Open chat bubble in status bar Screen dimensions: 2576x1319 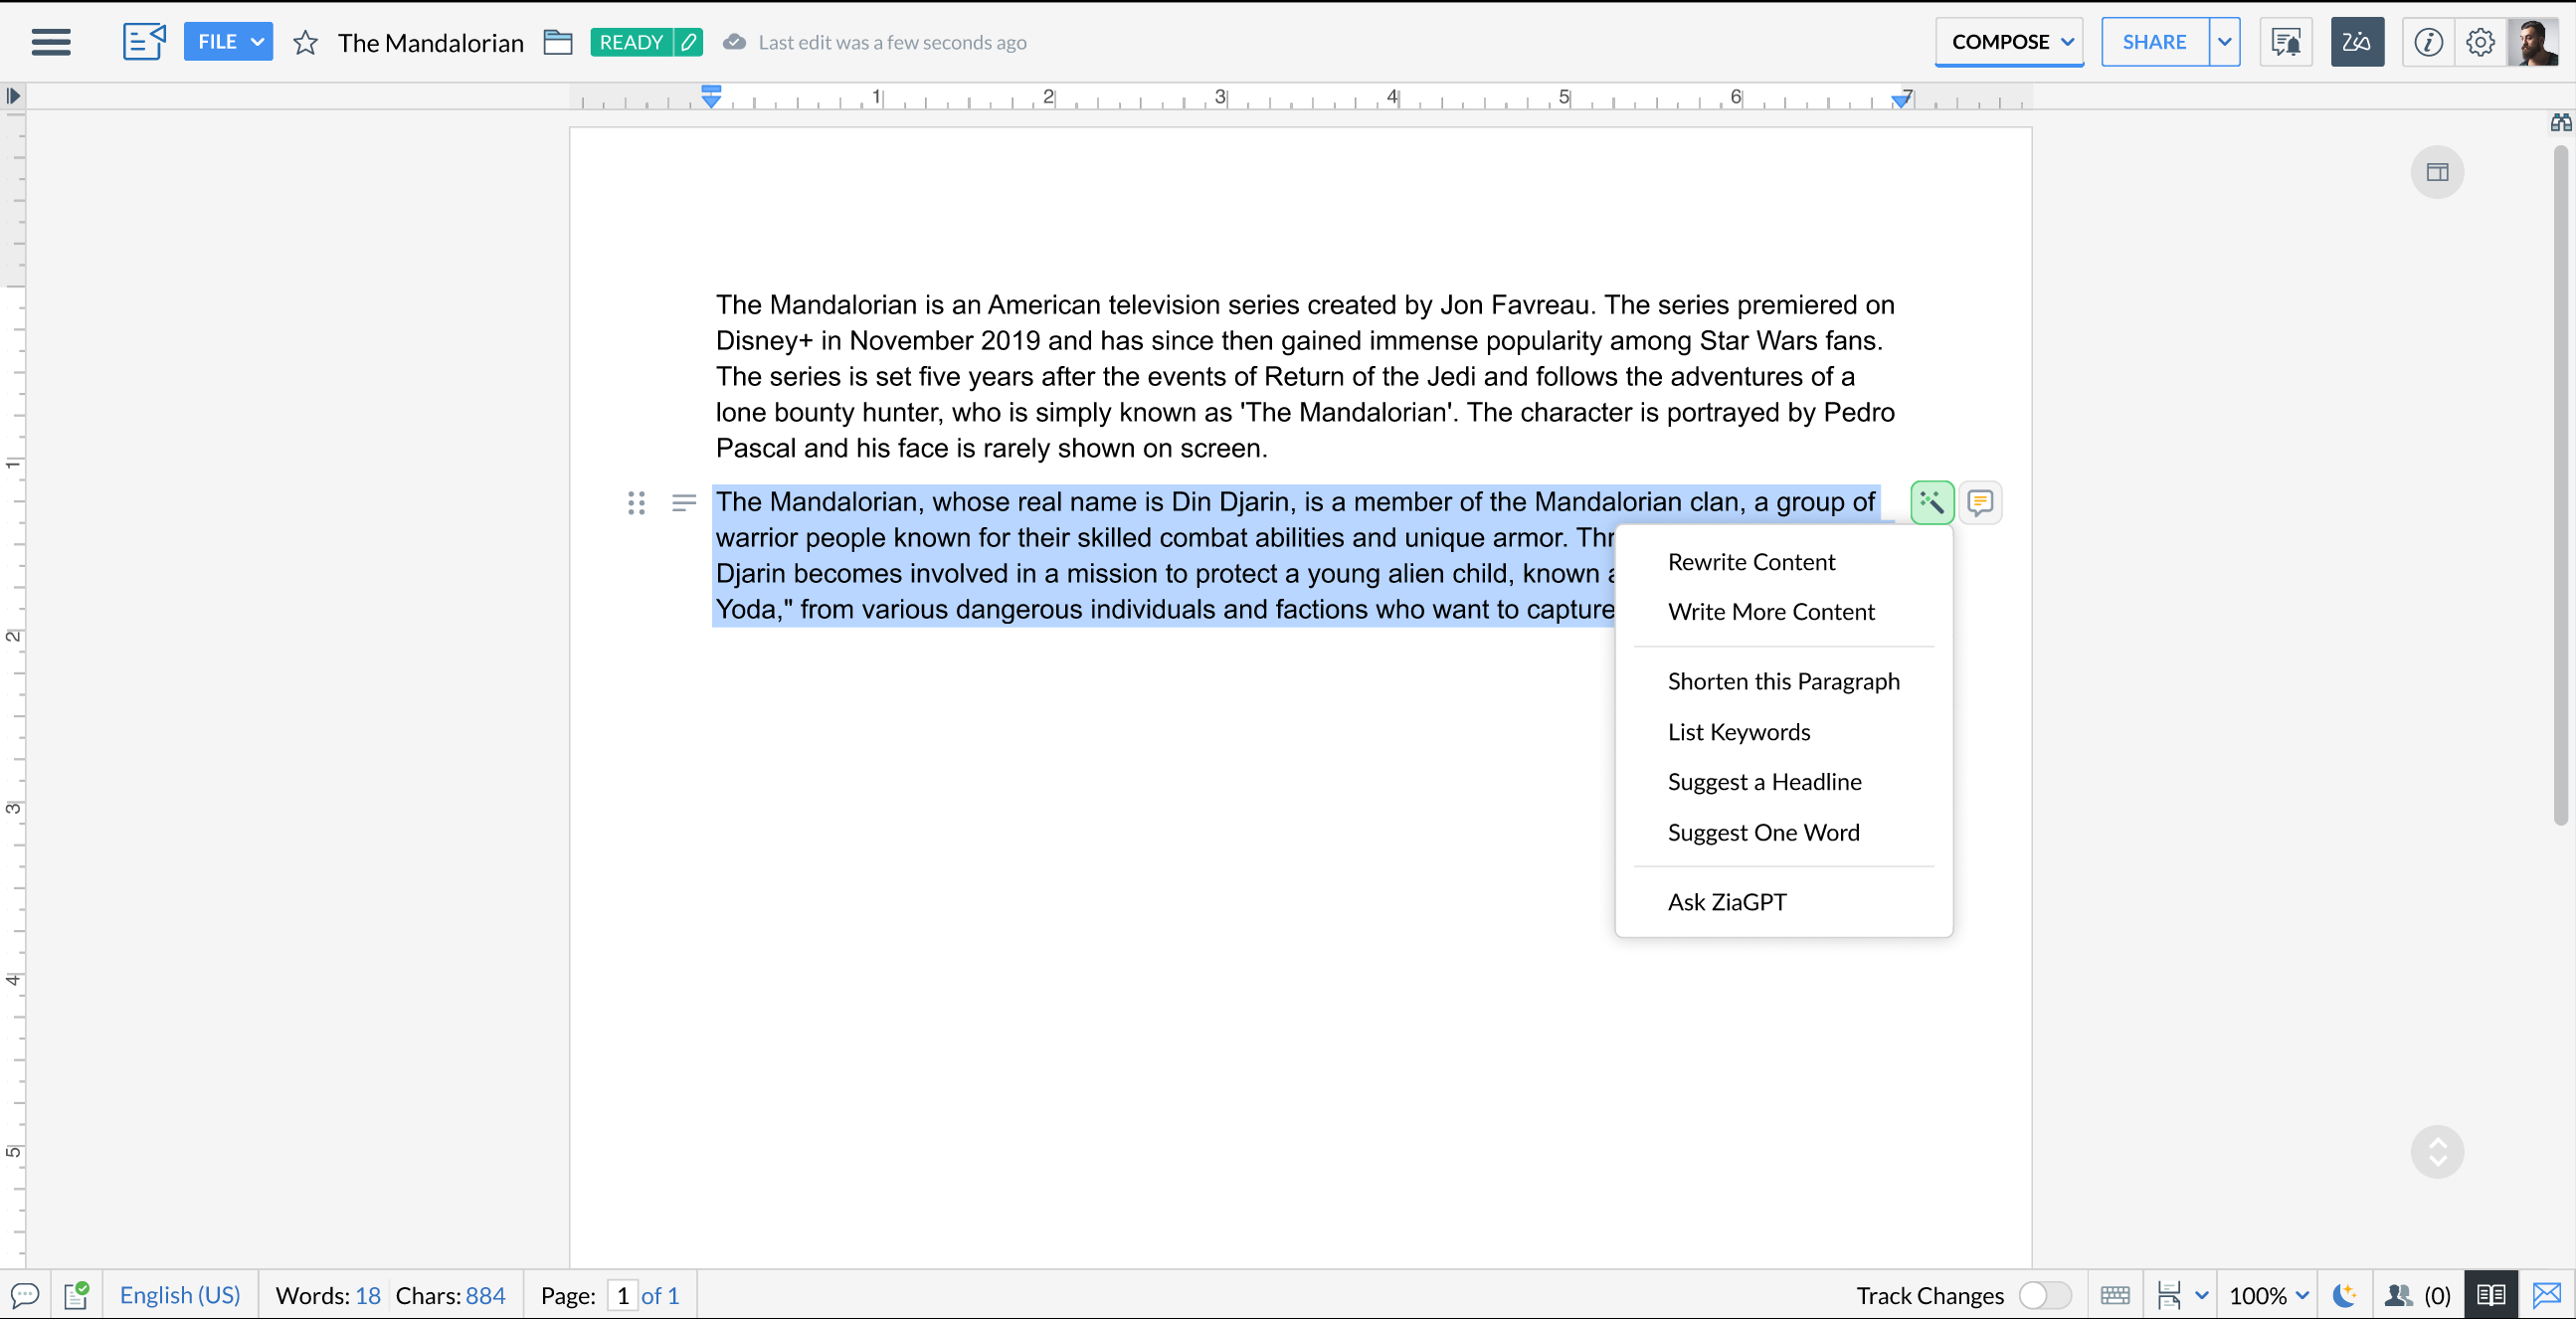(25, 1295)
